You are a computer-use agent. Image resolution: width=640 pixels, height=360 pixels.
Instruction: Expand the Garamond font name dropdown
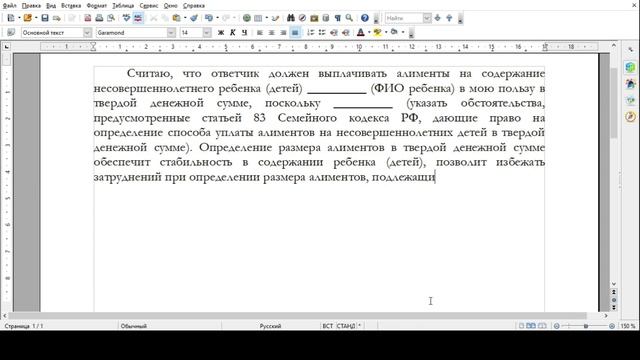[171, 32]
